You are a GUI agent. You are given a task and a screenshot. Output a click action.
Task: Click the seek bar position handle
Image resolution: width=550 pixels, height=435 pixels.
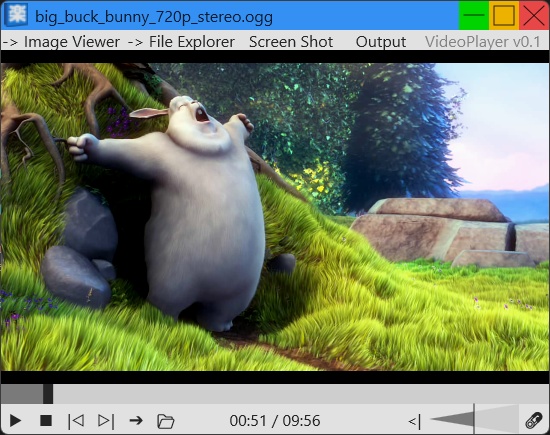pos(48,394)
